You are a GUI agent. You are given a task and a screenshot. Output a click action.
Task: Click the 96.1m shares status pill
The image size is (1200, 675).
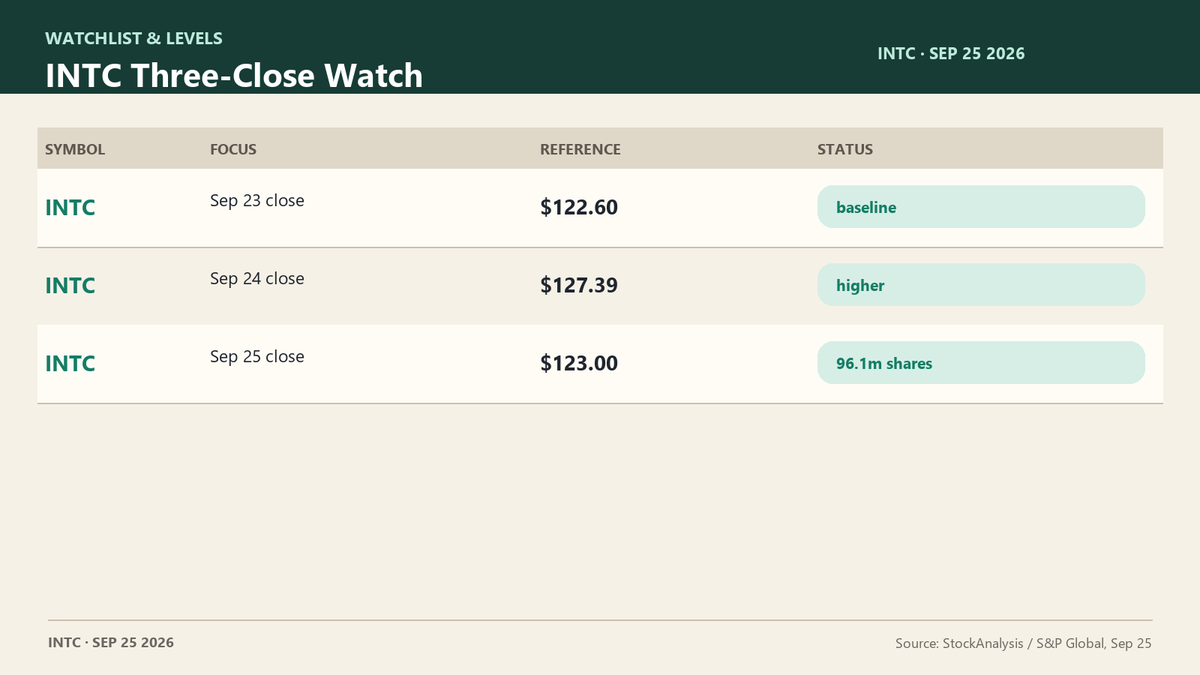[981, 363]
